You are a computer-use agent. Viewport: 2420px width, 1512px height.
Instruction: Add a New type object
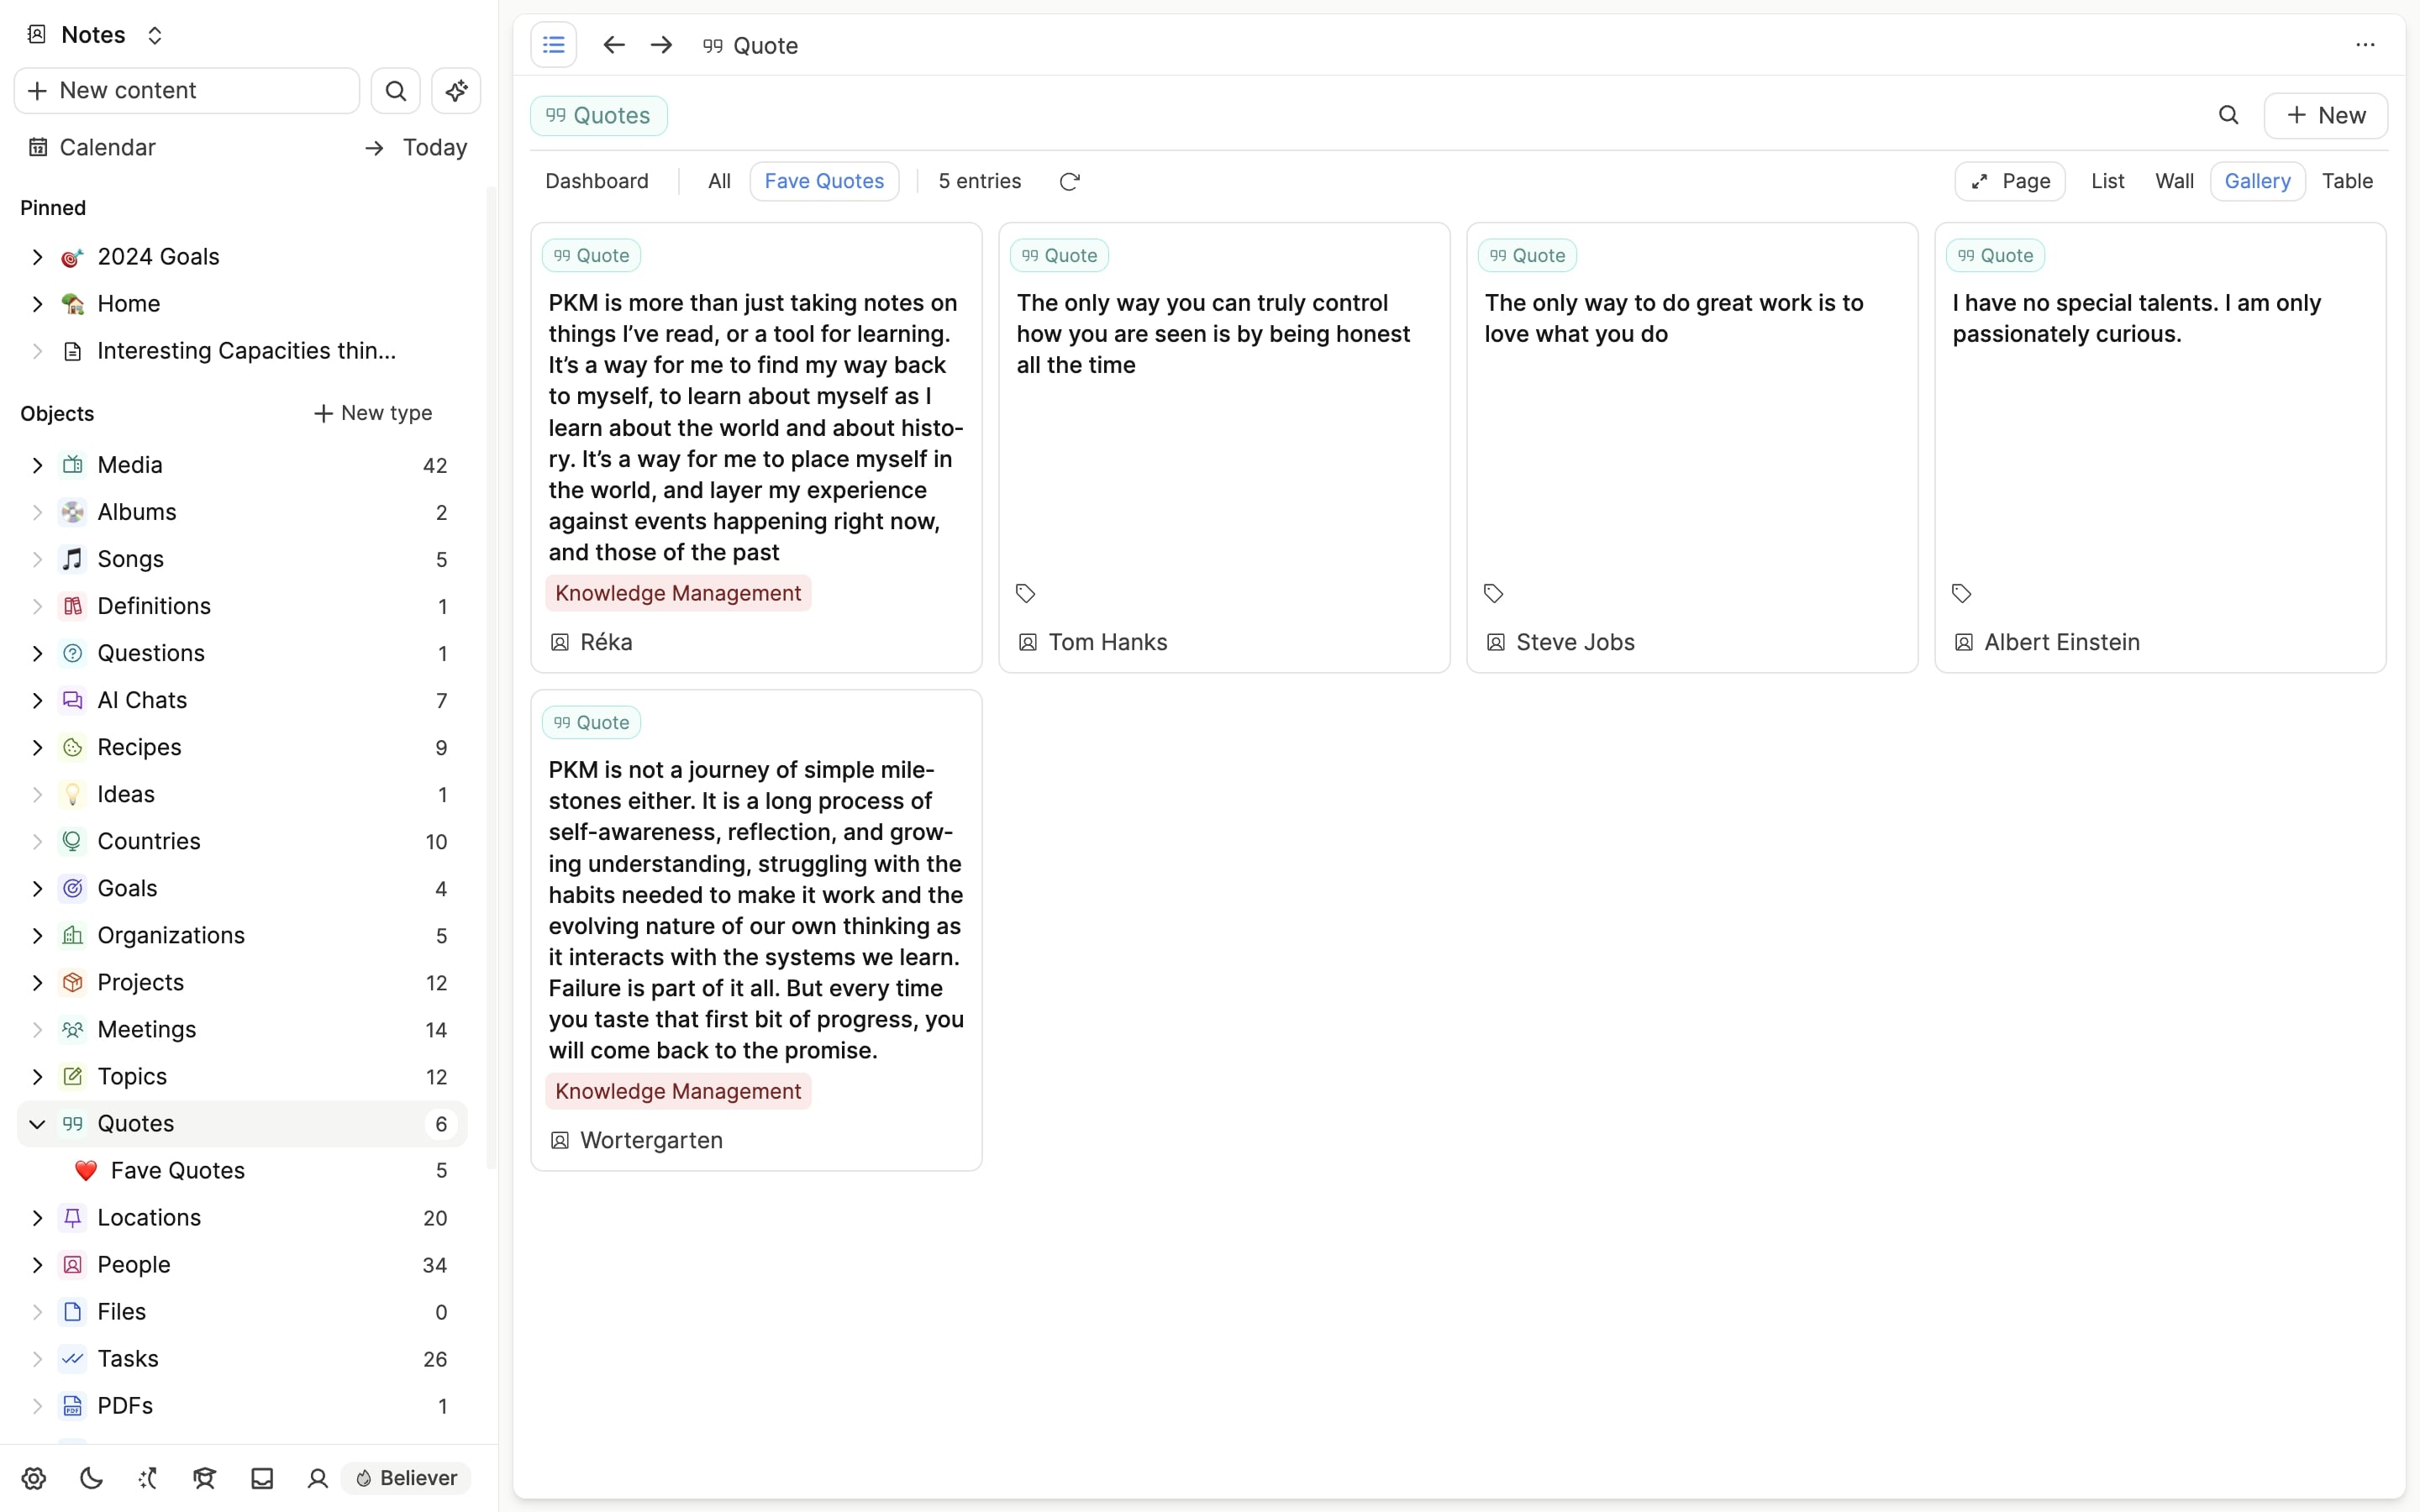[x=372, y=413]
